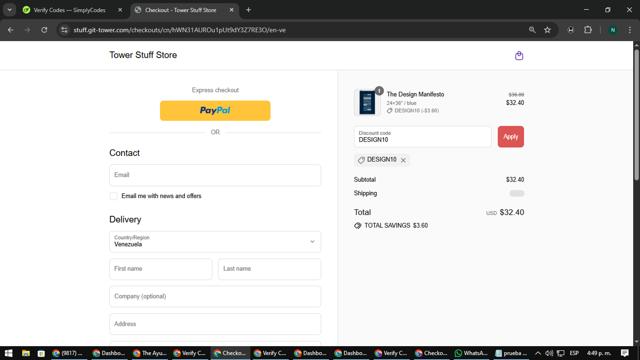Open the Chrome three-dot menu
This screenshot has height=360, width=640.
click(x=629, y=30)
